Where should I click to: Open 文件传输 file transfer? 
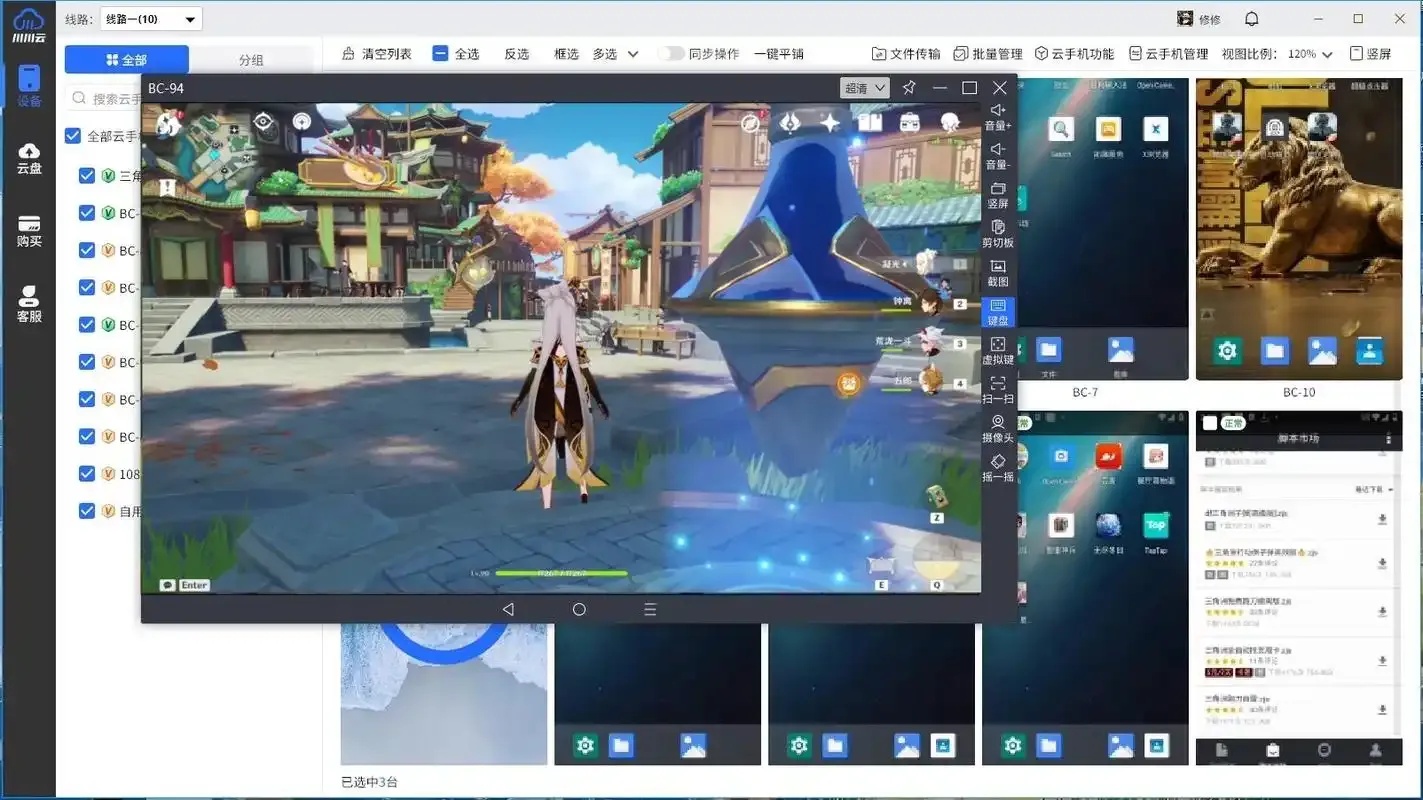pos(906,54)
